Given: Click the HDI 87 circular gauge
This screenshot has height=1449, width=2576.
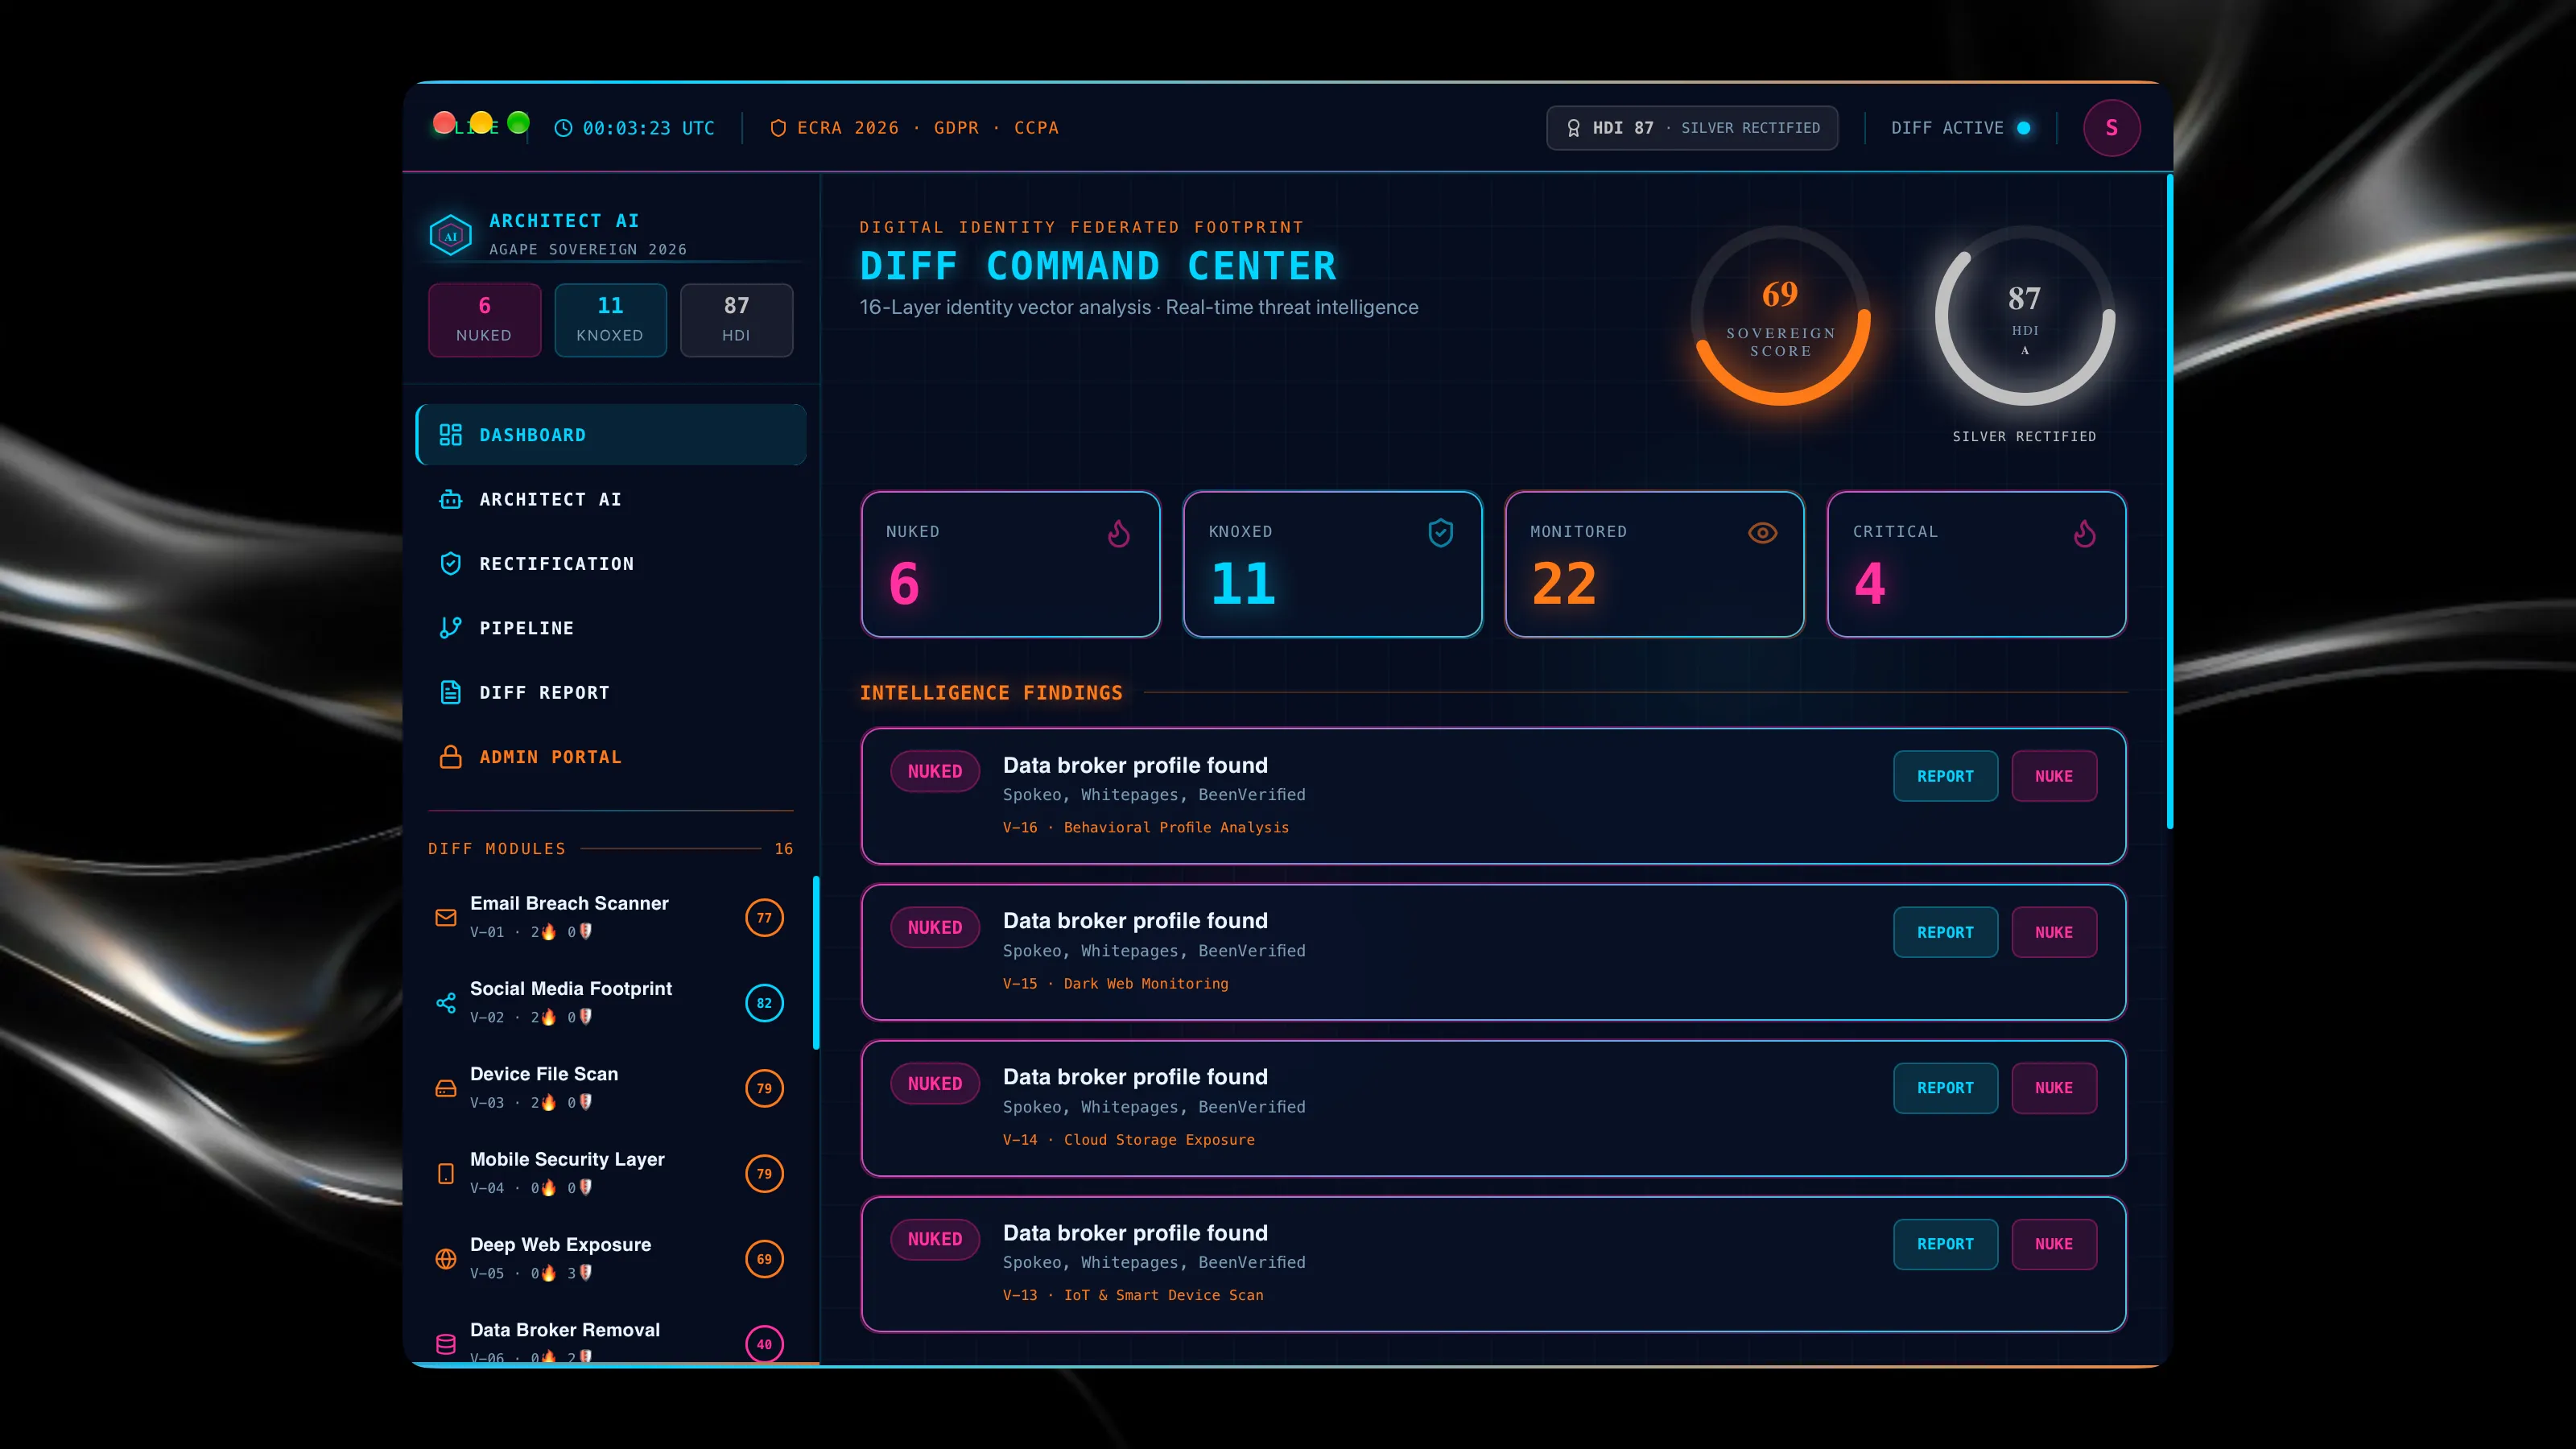Looking at the screenshot, I should pos(2025,316).
